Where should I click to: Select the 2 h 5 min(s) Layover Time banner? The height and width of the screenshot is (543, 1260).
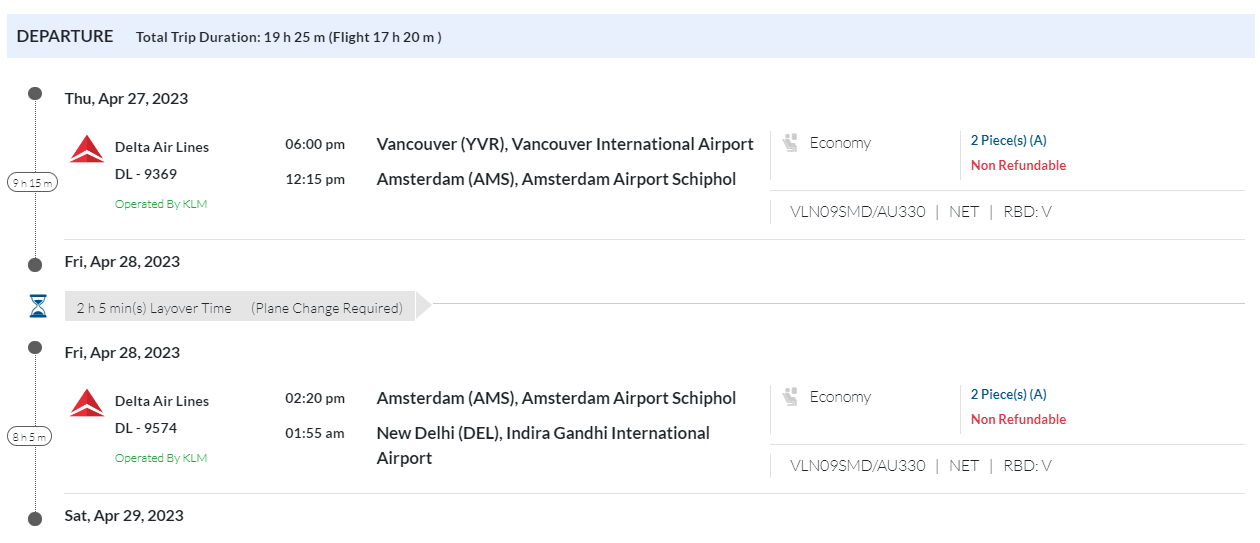(x=239, y=308)
